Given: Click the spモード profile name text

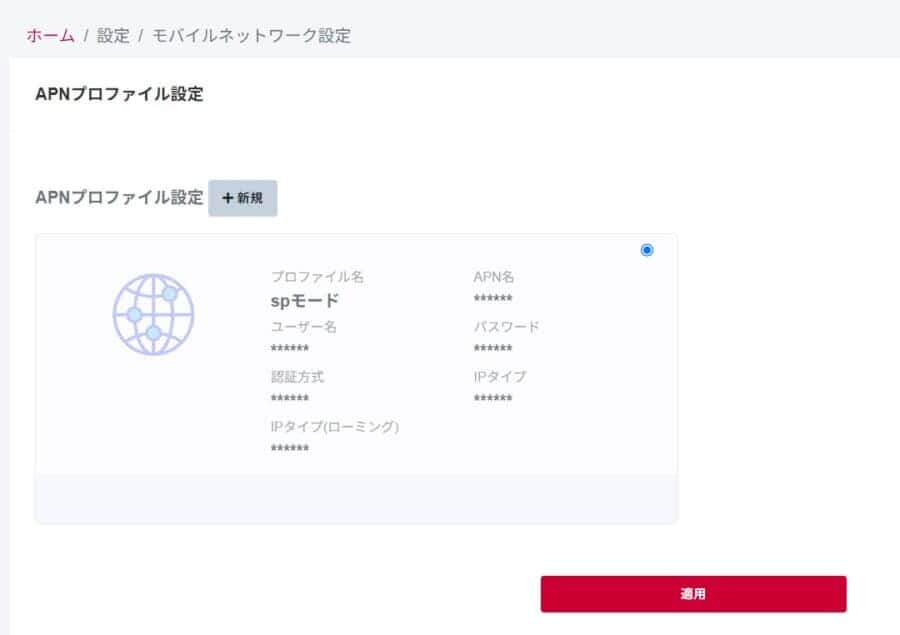Looking at the screenshot, I should click(x=305, y=300).
